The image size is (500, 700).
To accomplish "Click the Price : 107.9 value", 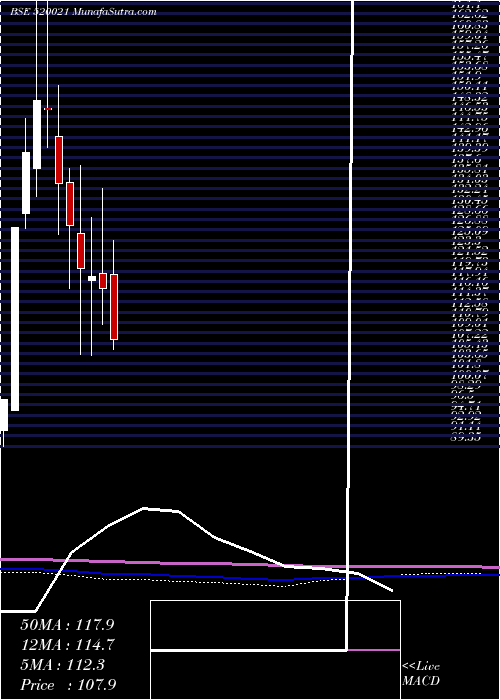I will [69, 685].
